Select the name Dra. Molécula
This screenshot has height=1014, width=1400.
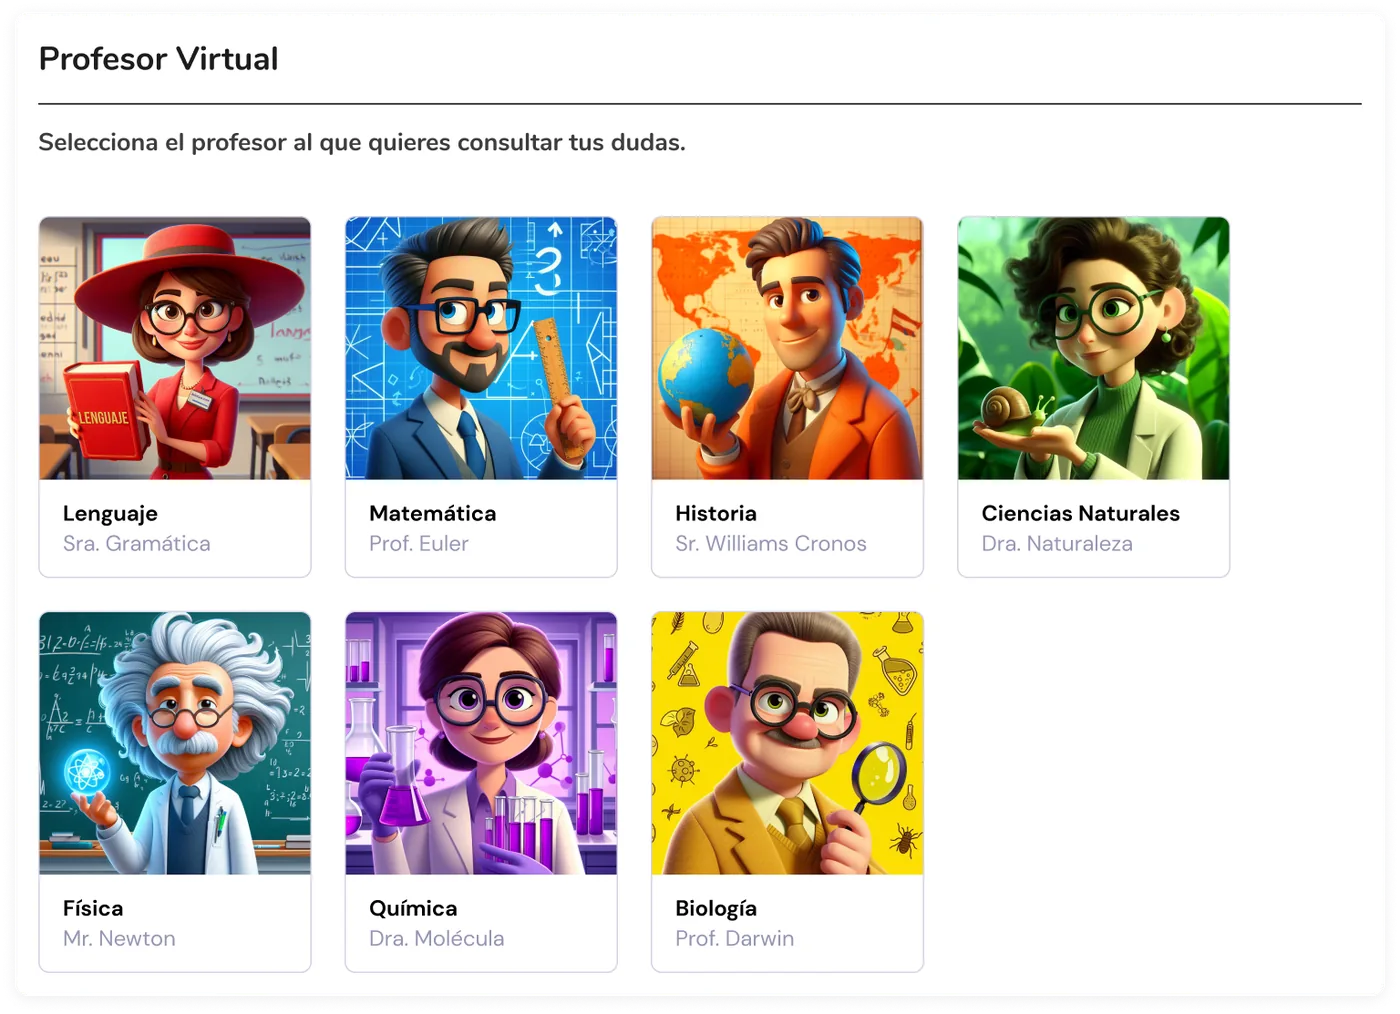pyautogui.click(x=437, y=938)
